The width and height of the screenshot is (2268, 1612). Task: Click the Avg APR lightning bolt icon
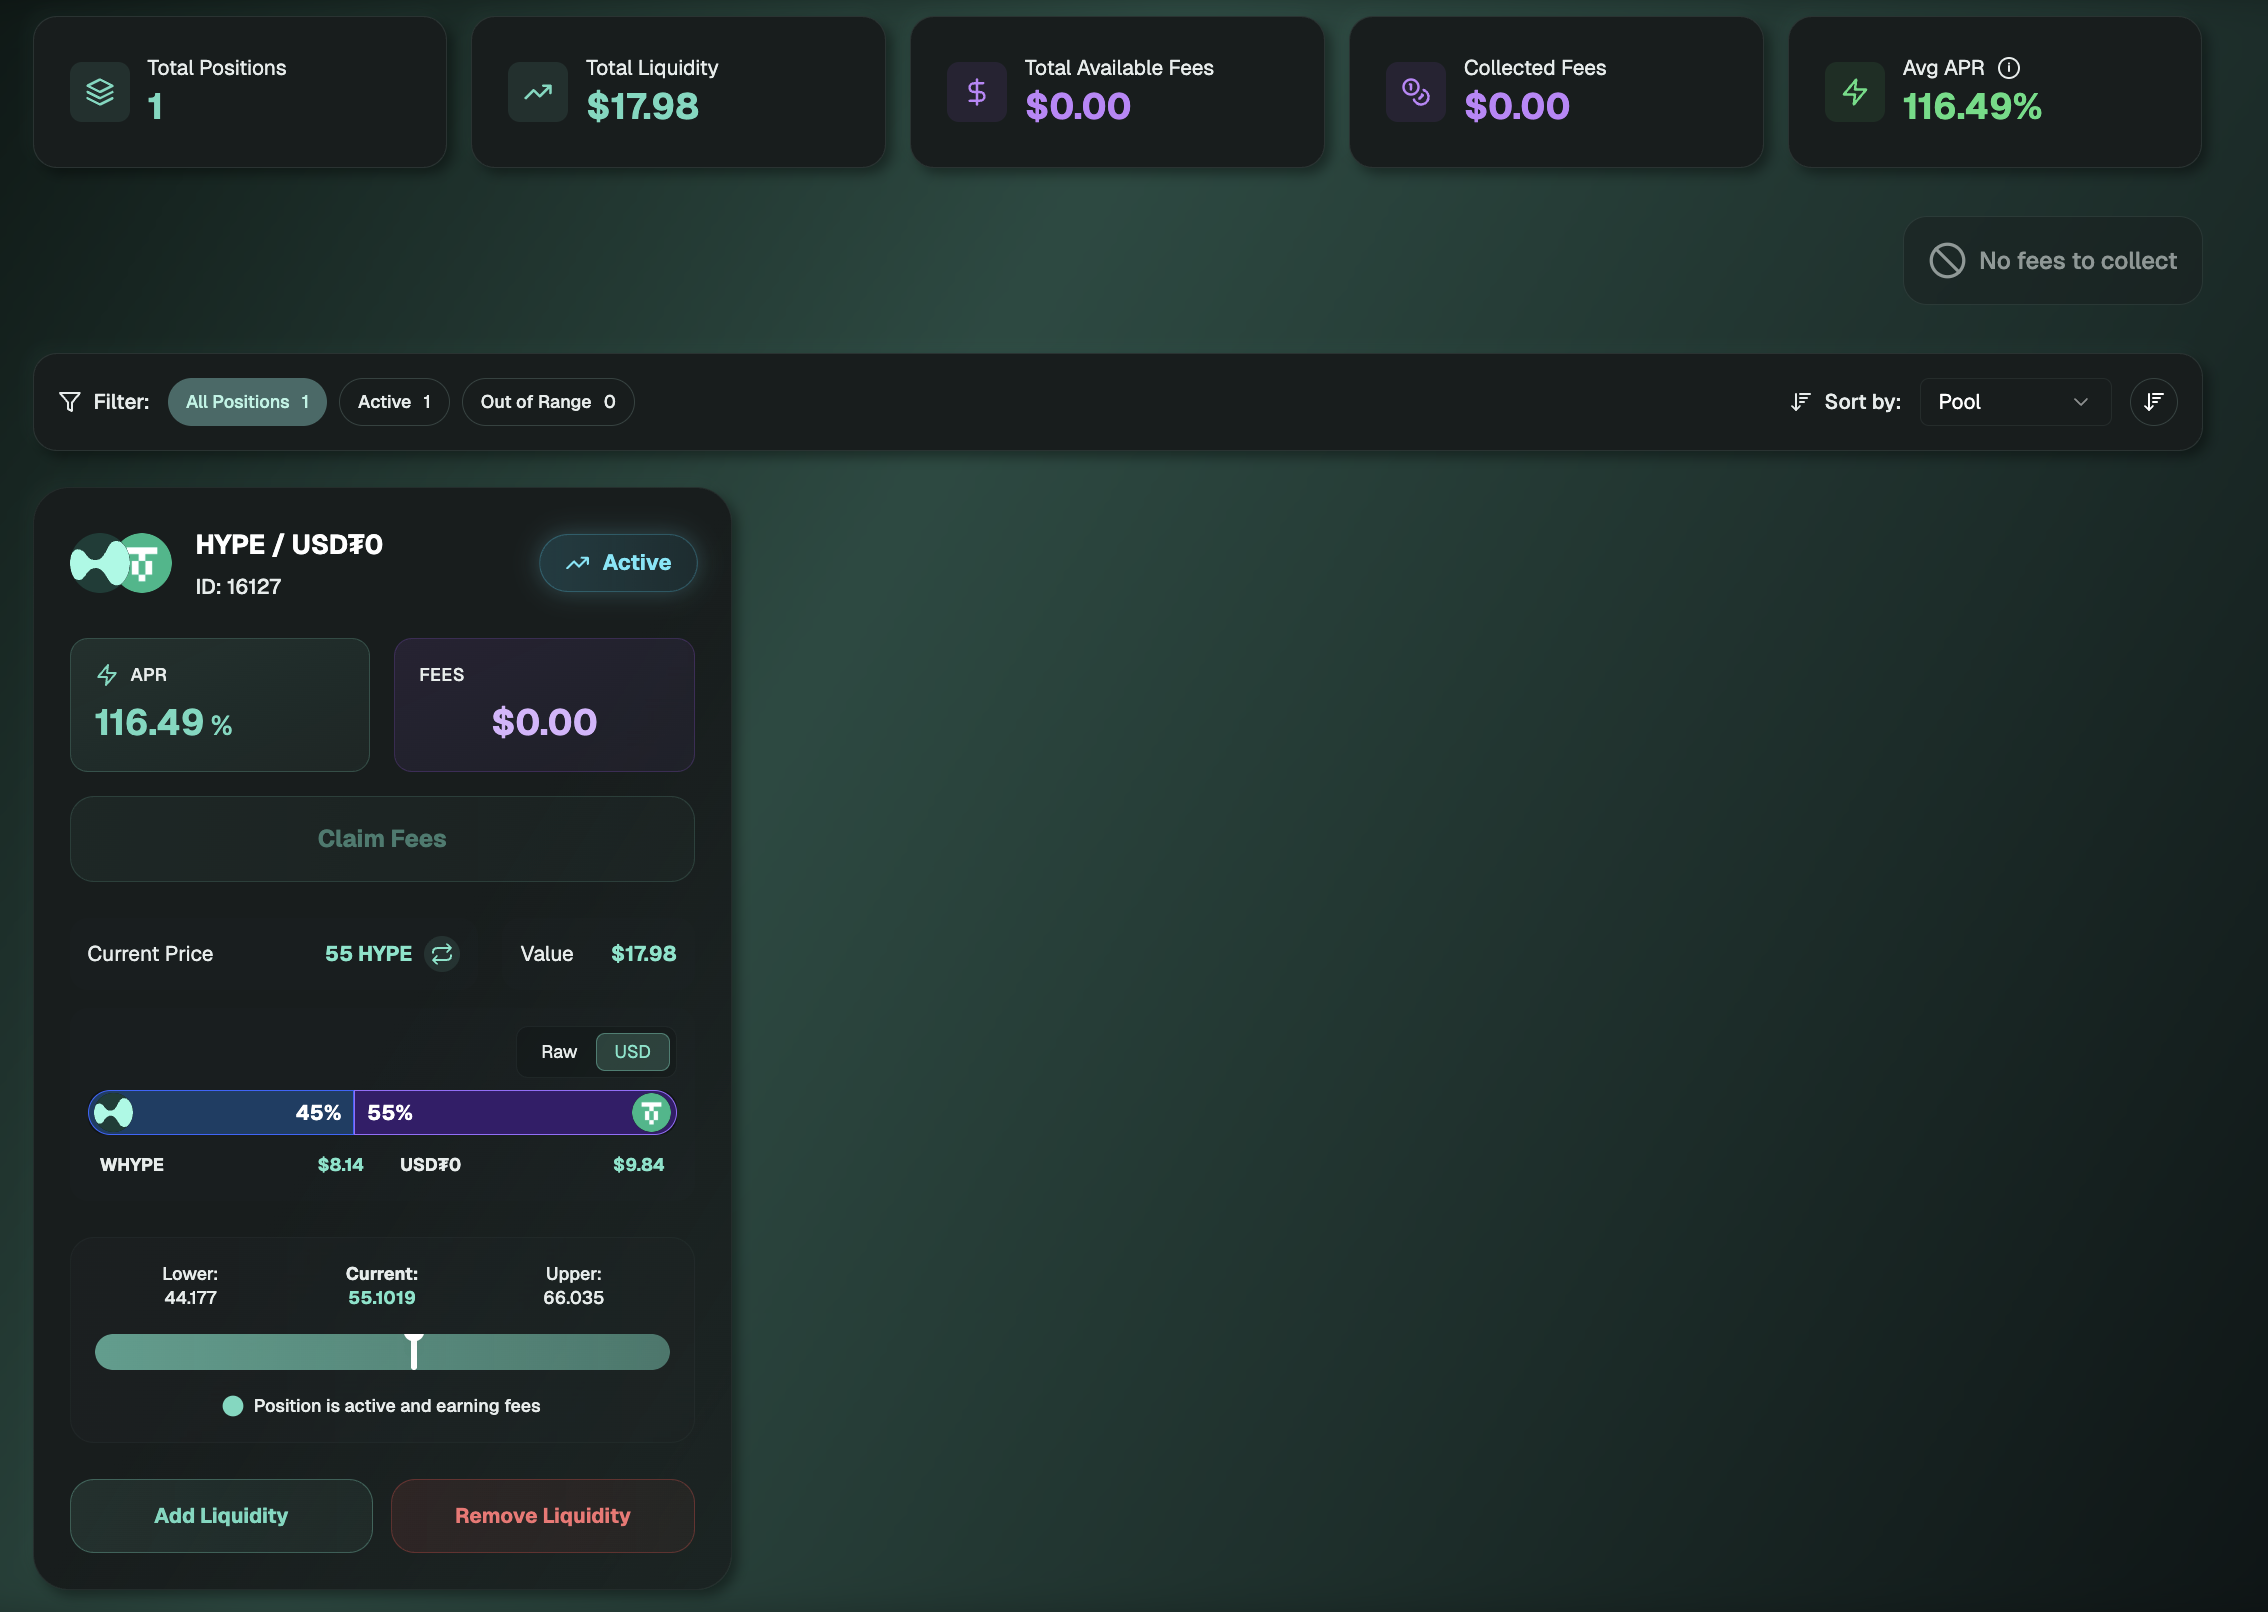click(x=1854, y=92)
